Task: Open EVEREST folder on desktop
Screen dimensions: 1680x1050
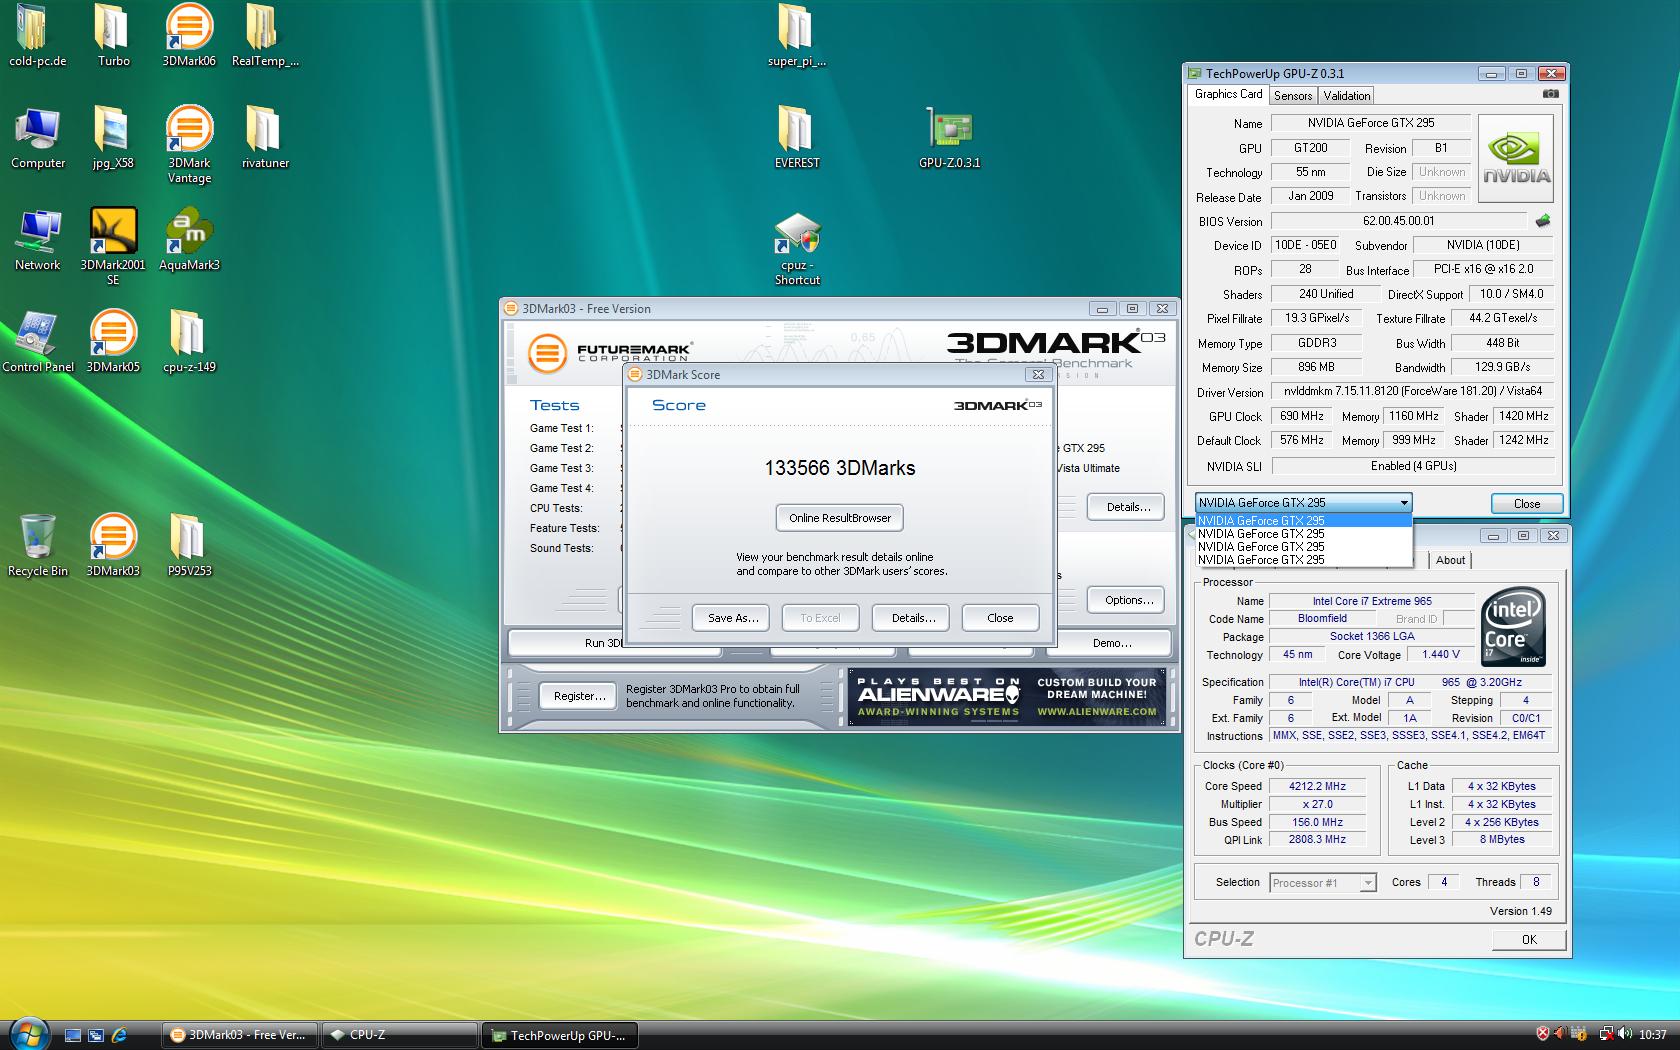Action: click(797, 138)
